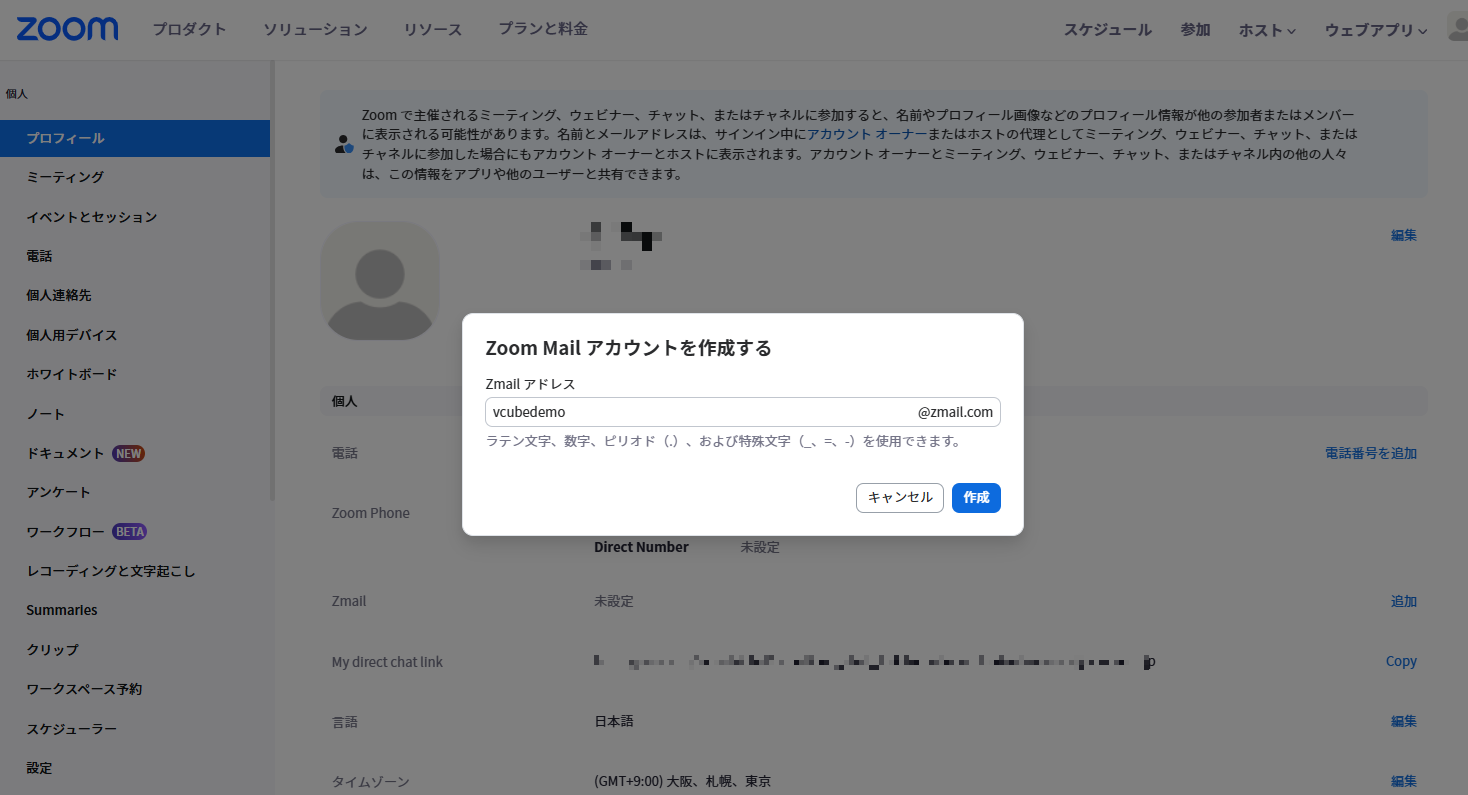Screen dimensions: 1468x795
Task: Click the Zmail address input field
Action: (x=742, y=412)
